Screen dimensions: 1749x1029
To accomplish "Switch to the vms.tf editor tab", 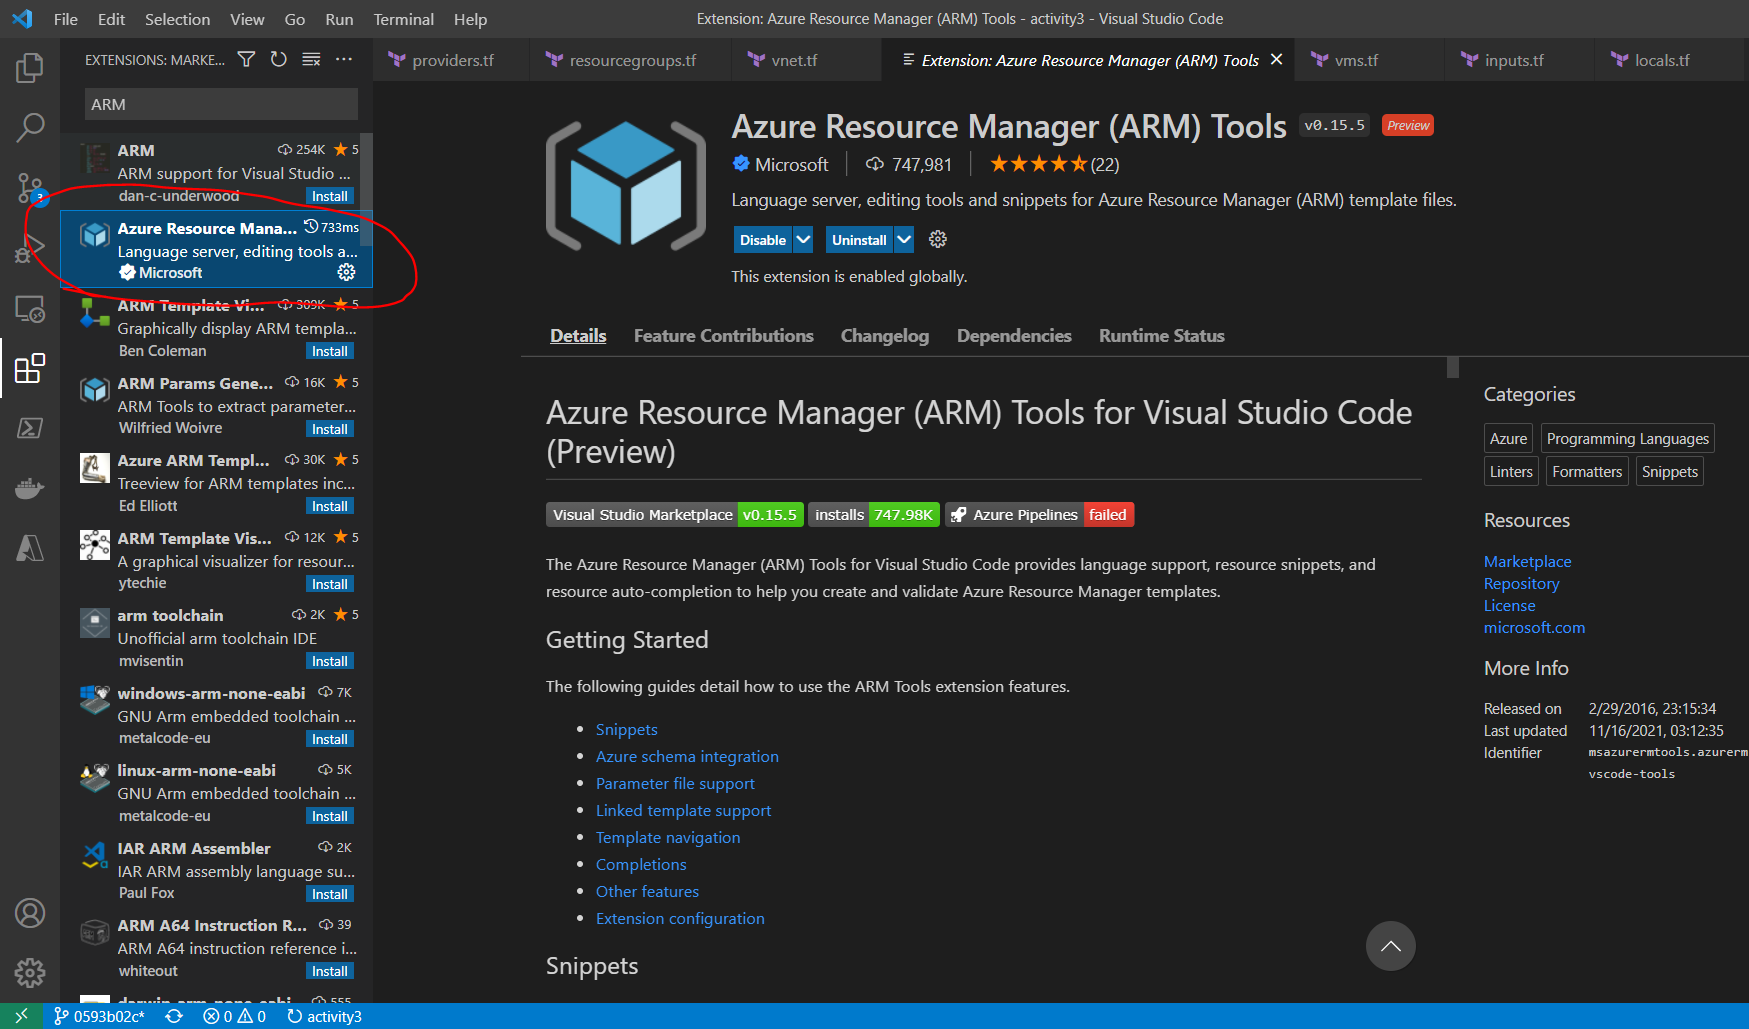I will pos(1355,59).
